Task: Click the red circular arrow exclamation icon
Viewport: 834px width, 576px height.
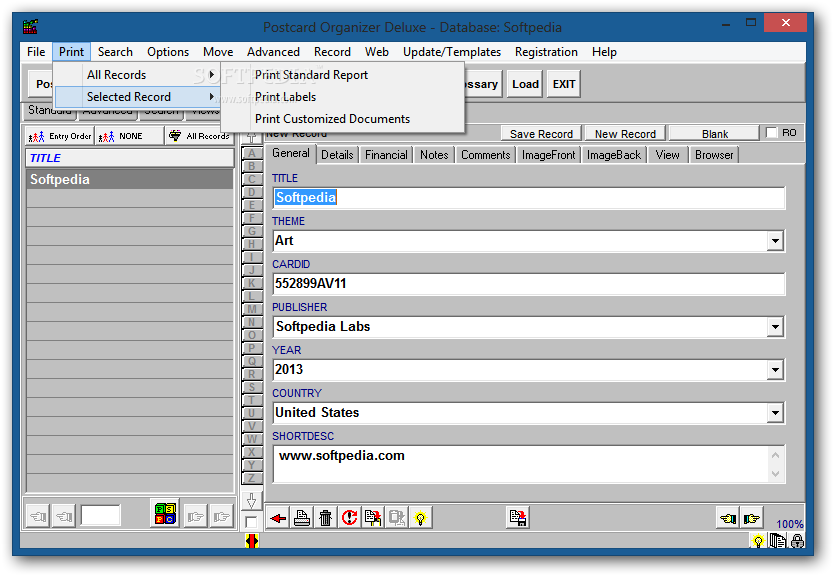Action: tap(349, 517)
